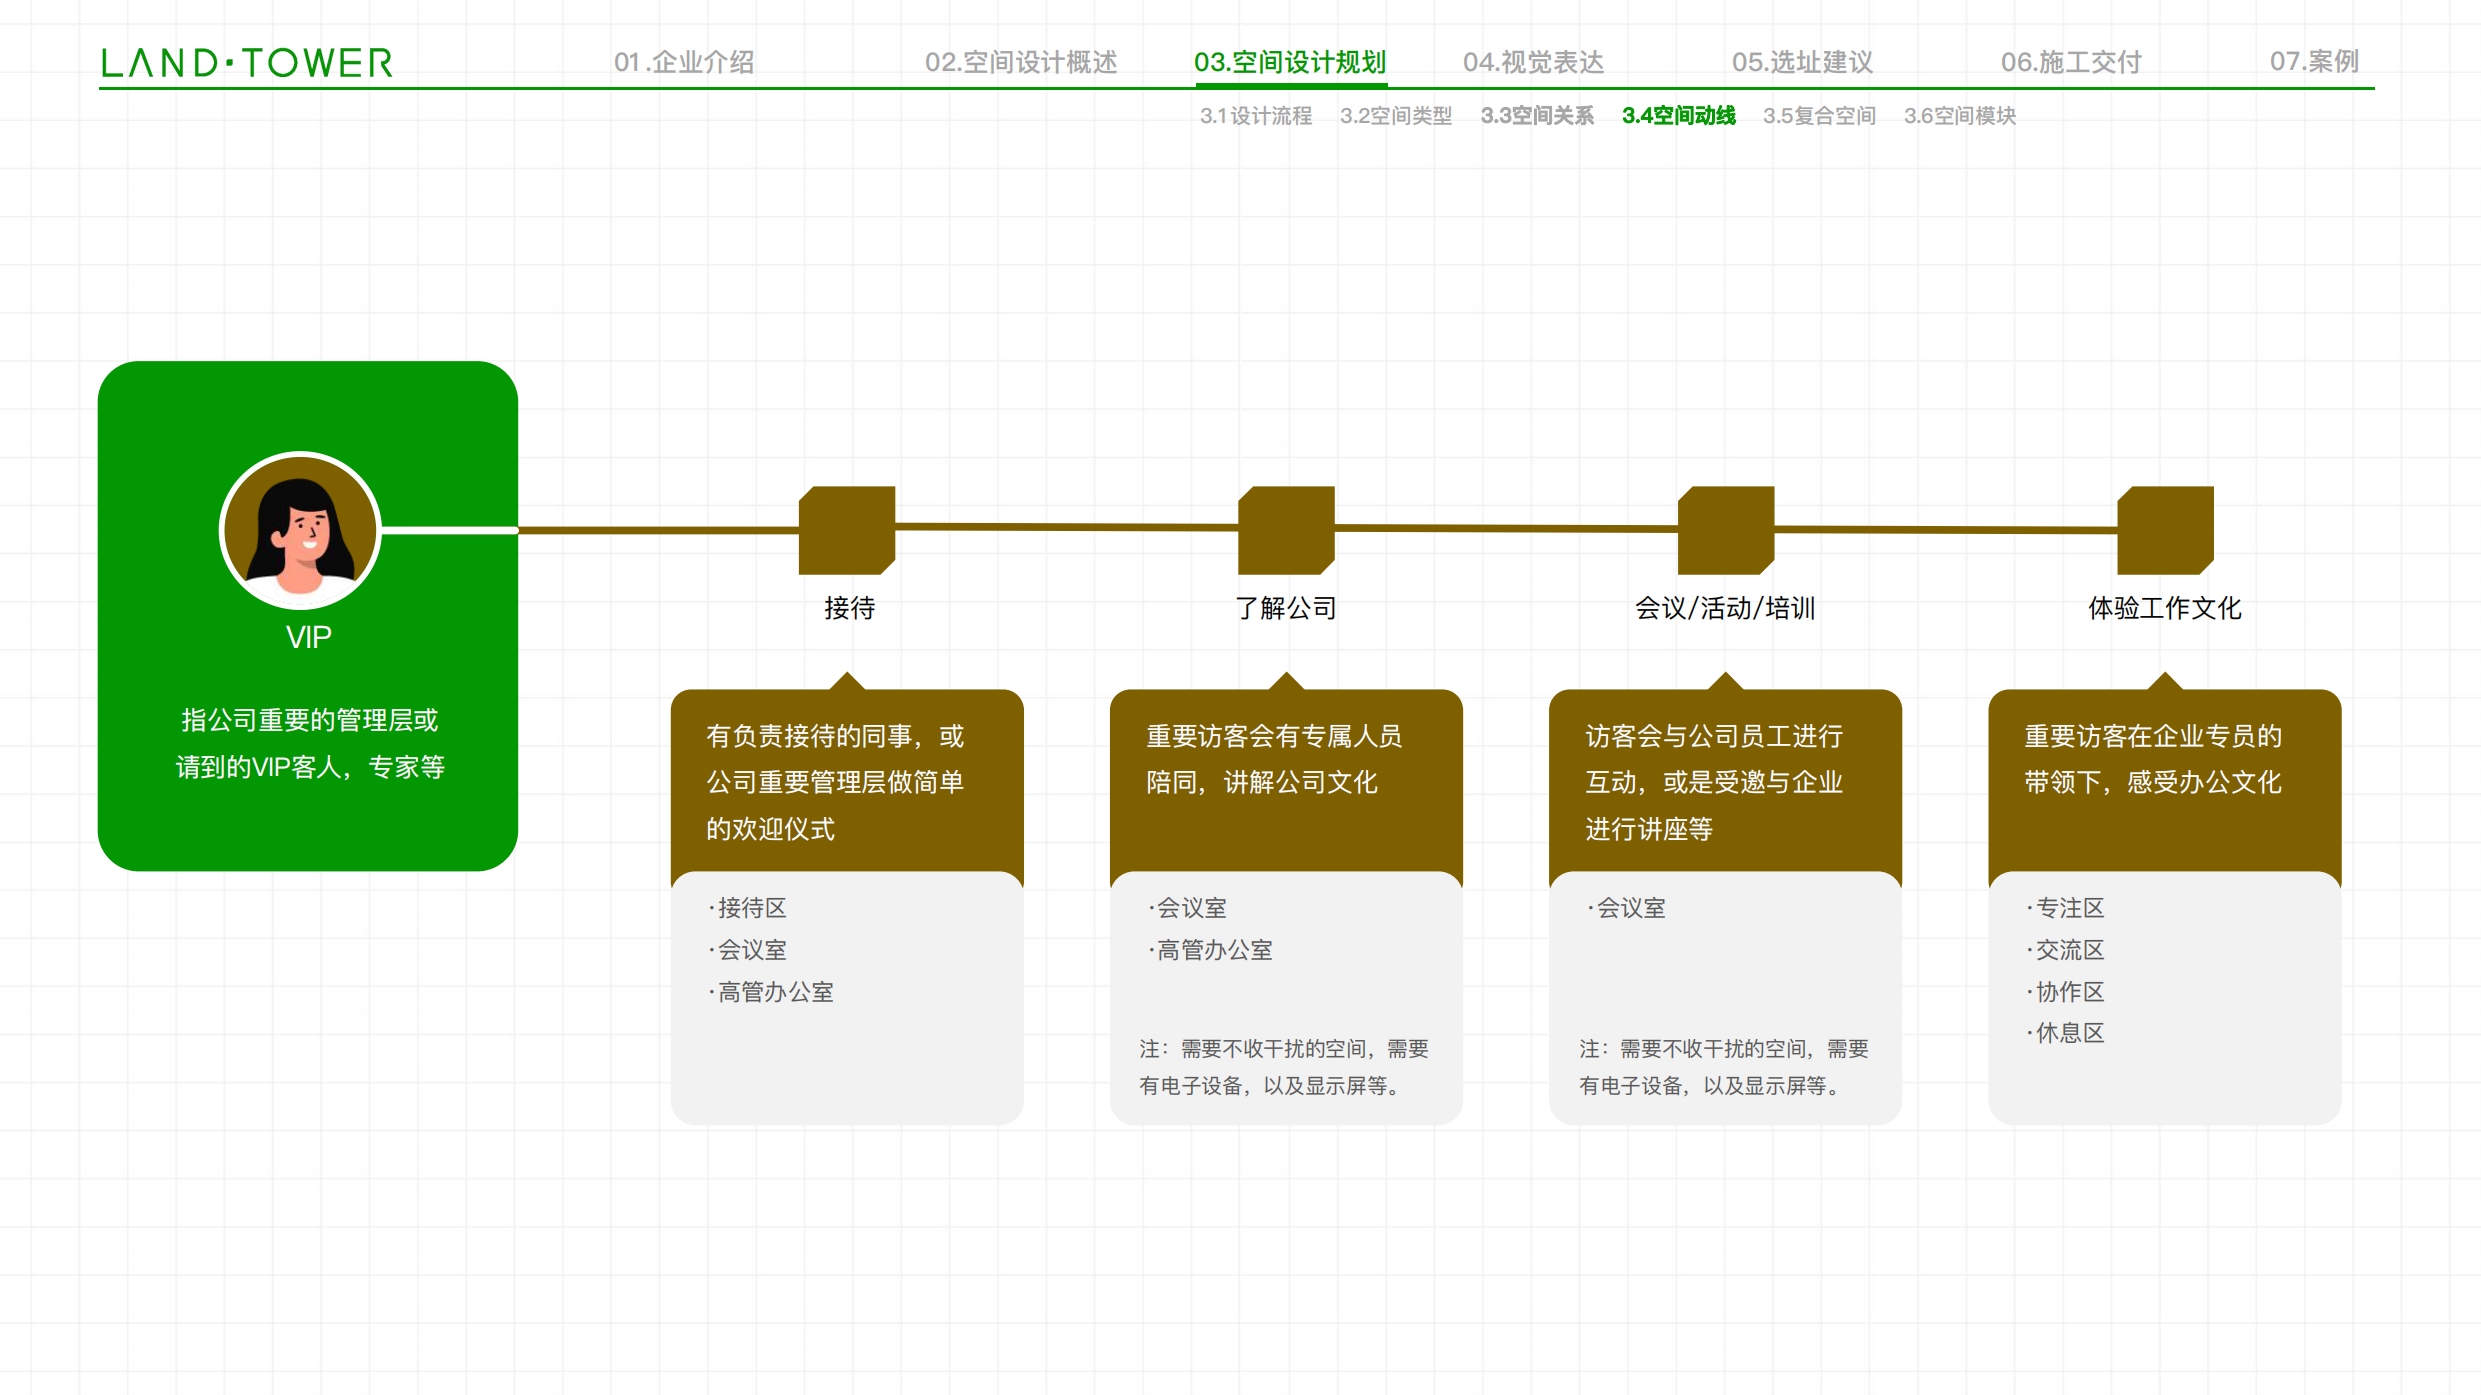Screen dimensions: 2481x1395
Task: Click the VIP label under avatar
Action: [308, 638]
